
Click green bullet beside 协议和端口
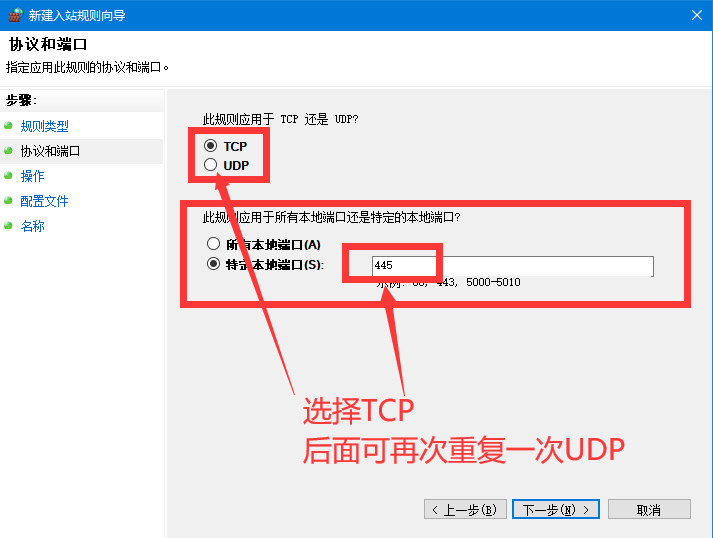point(8,150)
